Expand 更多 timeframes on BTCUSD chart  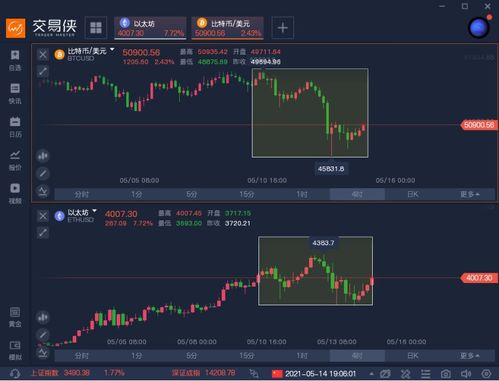tap(469, 194)
